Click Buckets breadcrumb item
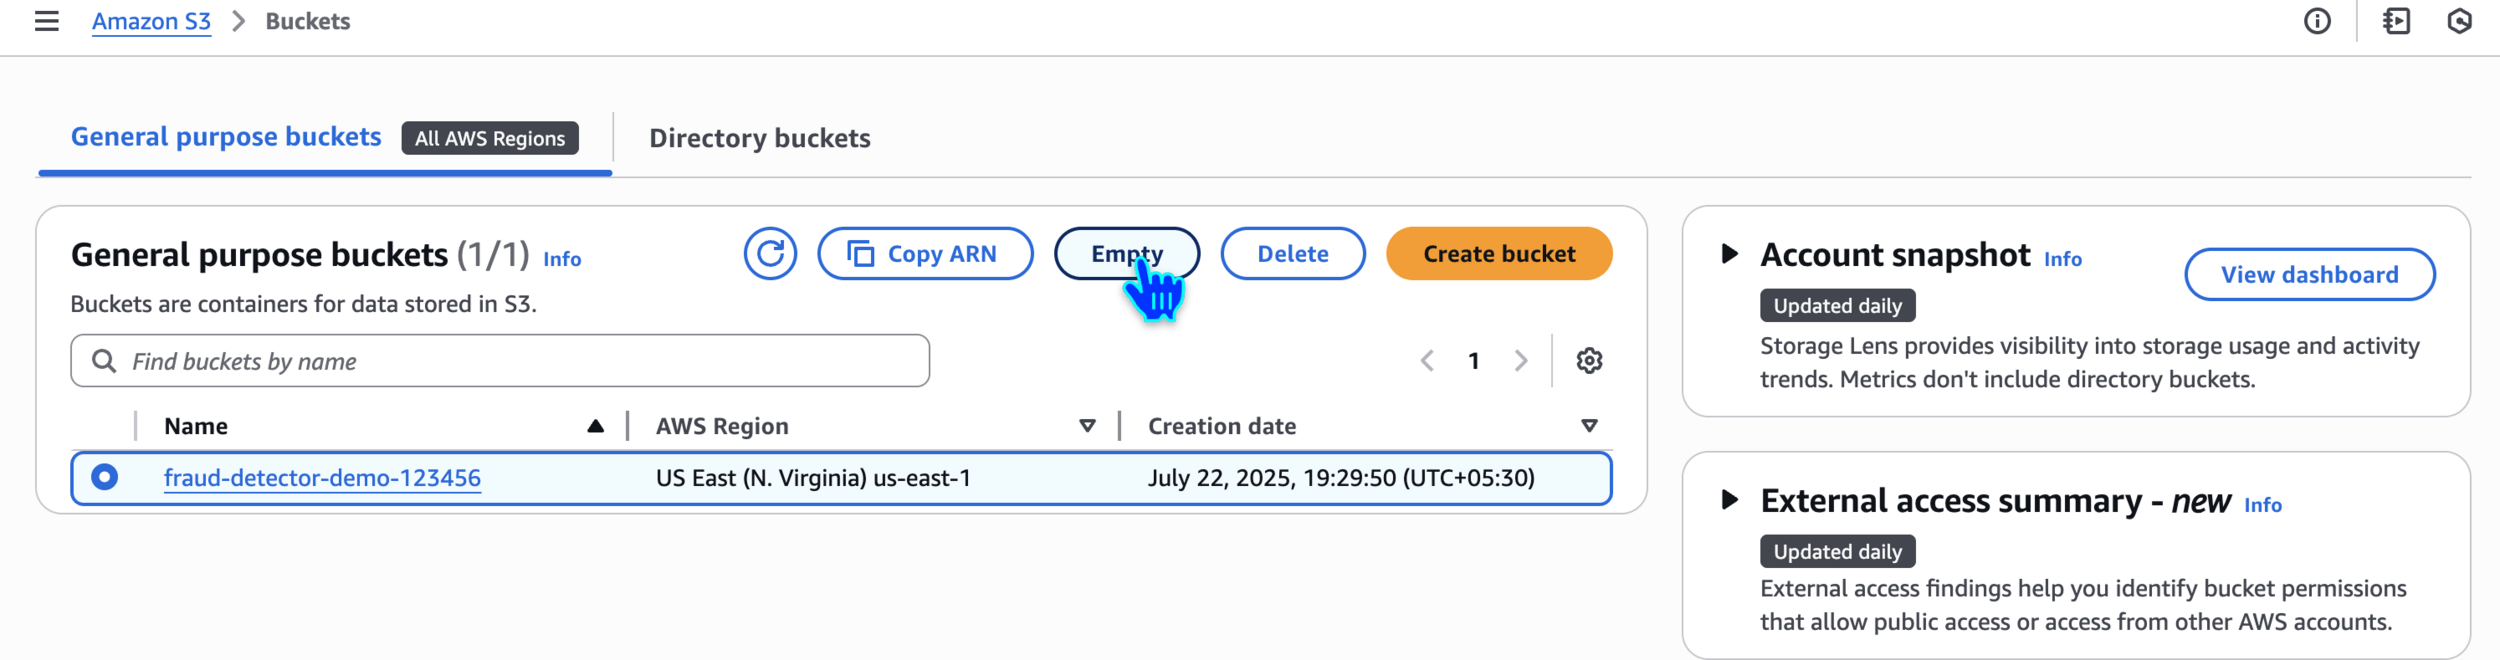Image resolution: width=2500 pixels, height=660 pixels. coord(308,21)
